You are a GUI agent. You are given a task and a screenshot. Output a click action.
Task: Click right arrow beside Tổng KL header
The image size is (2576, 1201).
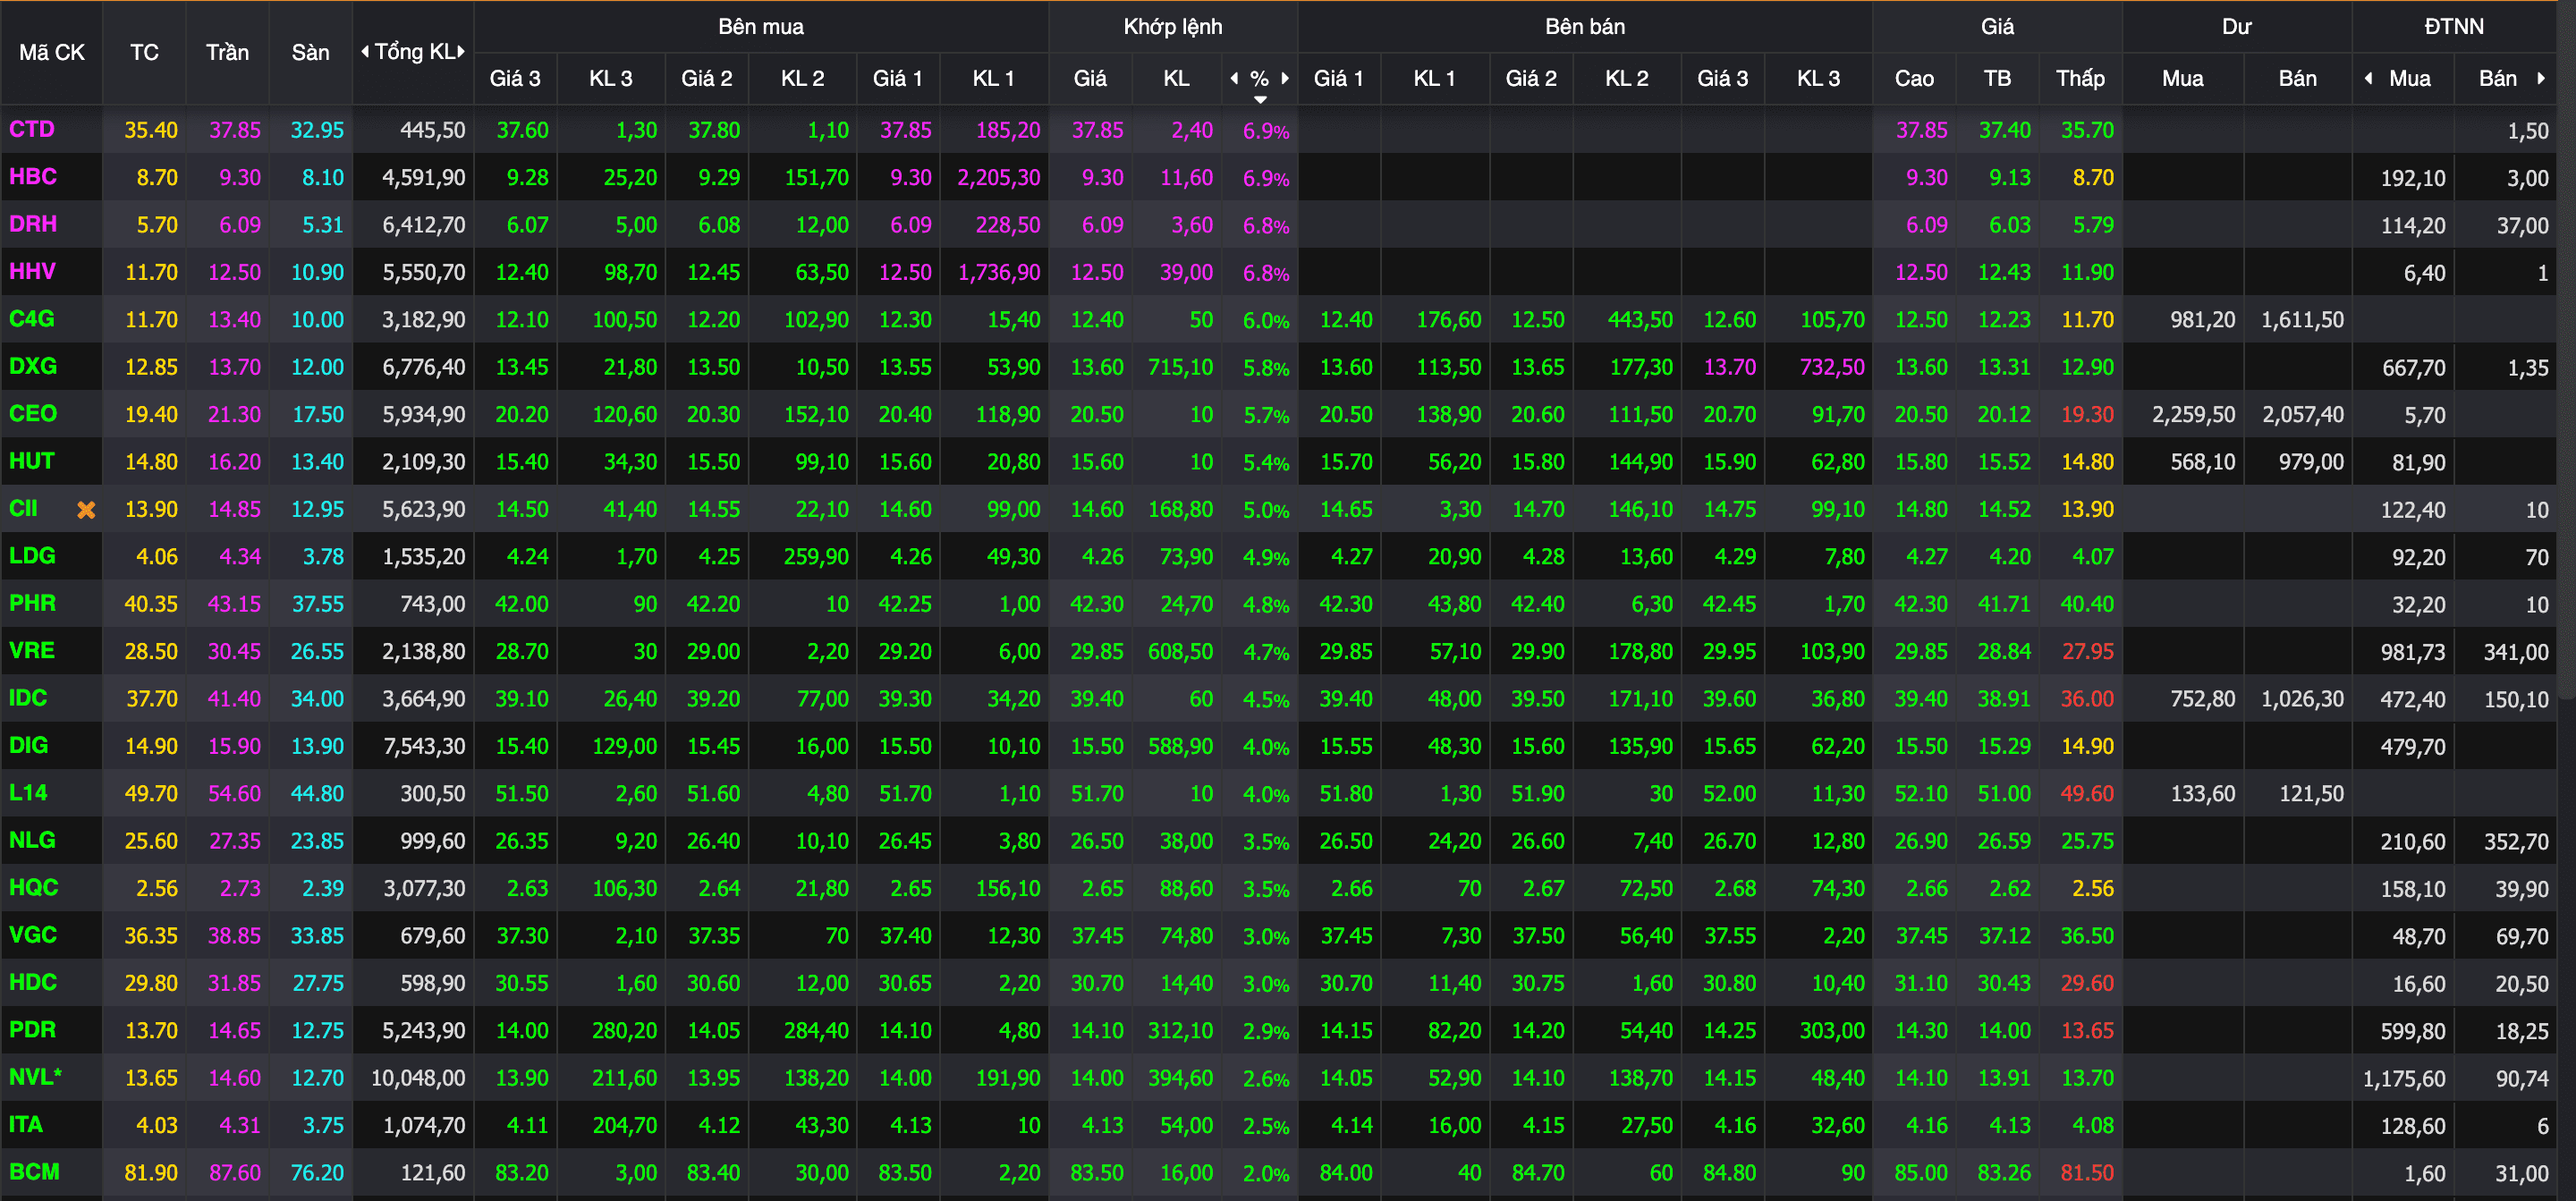click(x=461, y=52)
